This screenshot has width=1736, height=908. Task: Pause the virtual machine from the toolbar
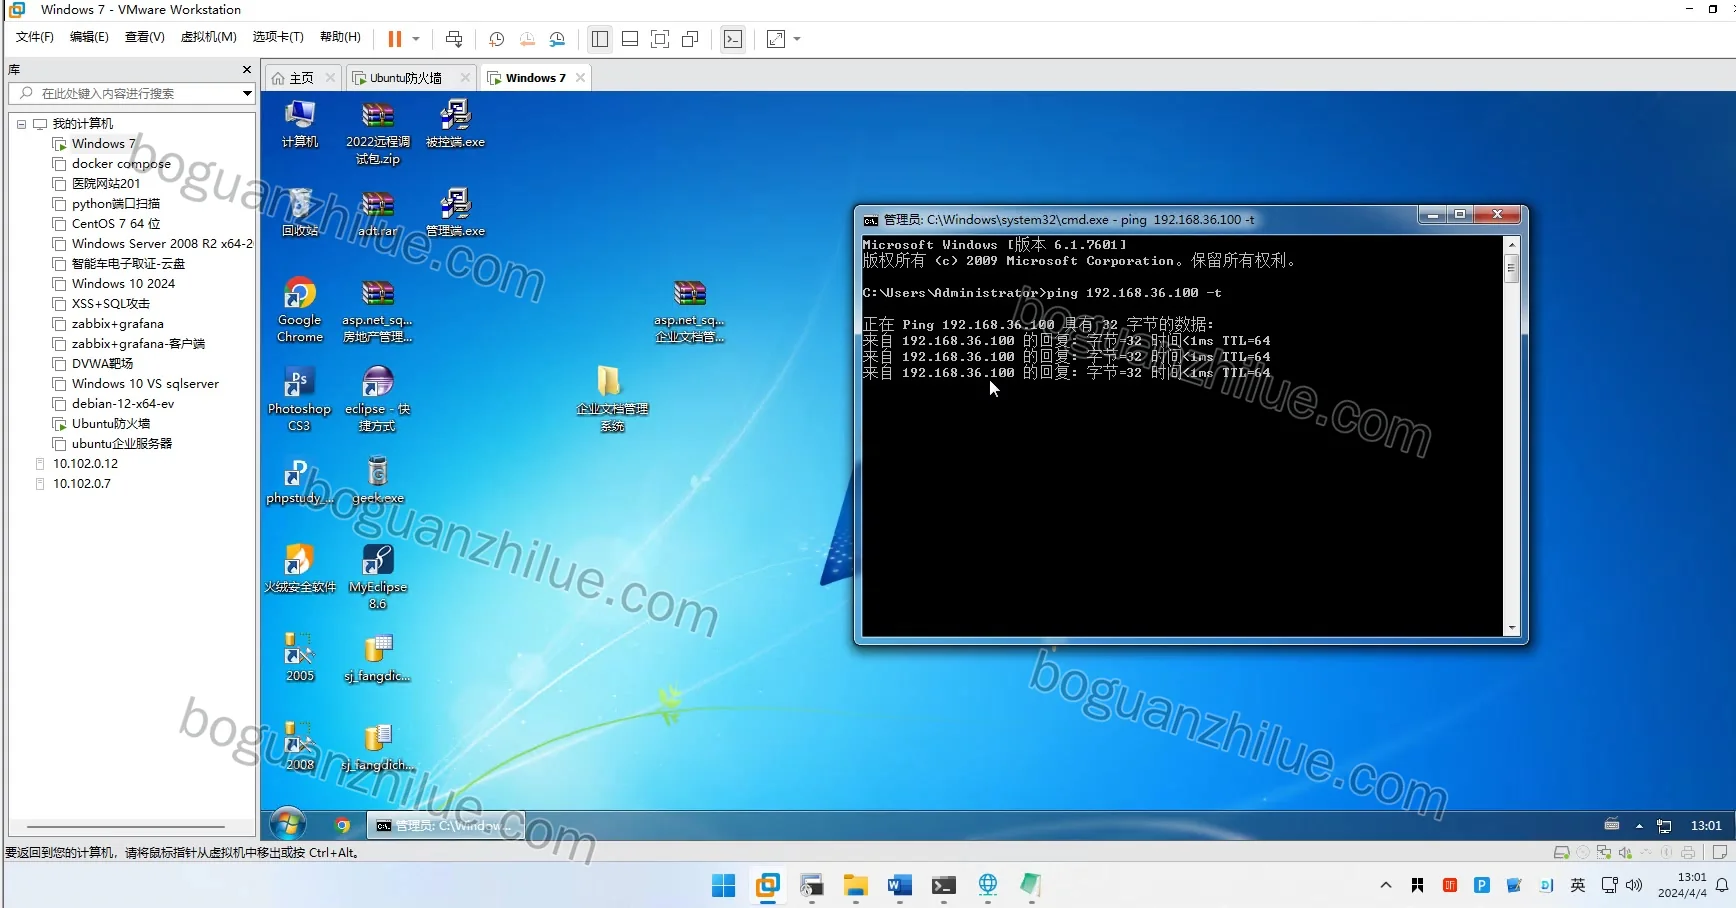395,39
